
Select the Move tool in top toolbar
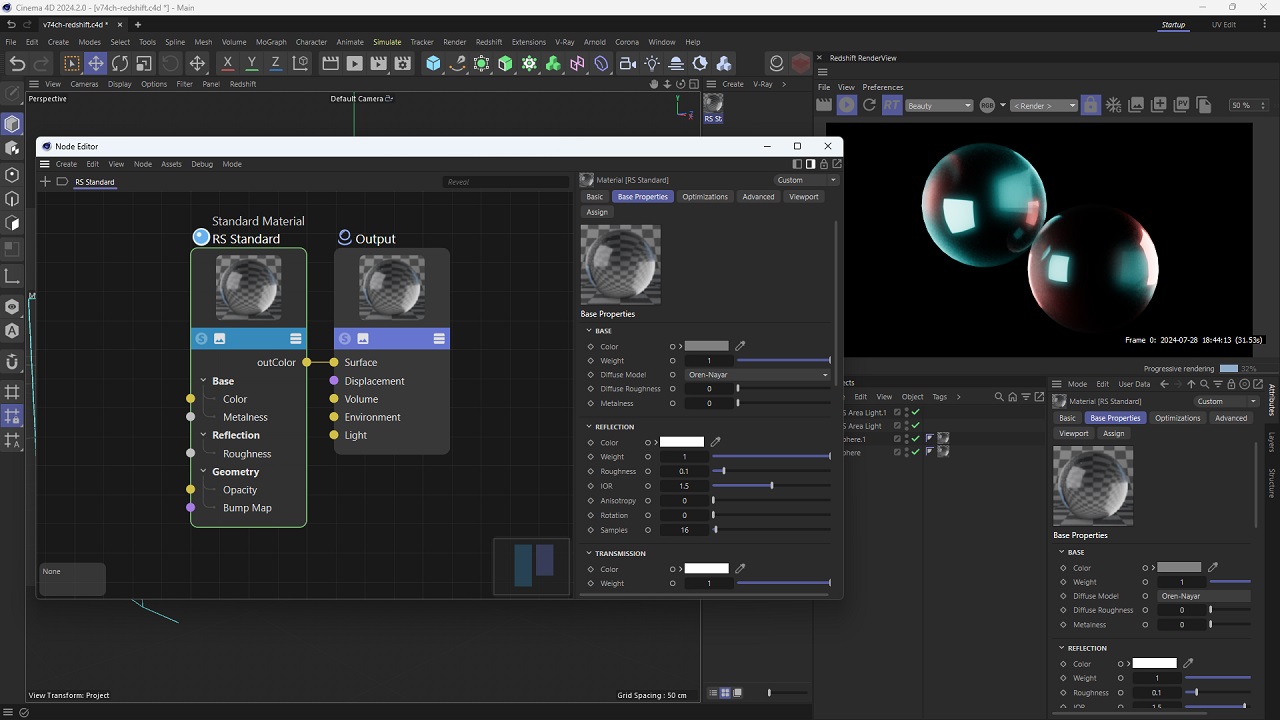(x=95, y=64)
